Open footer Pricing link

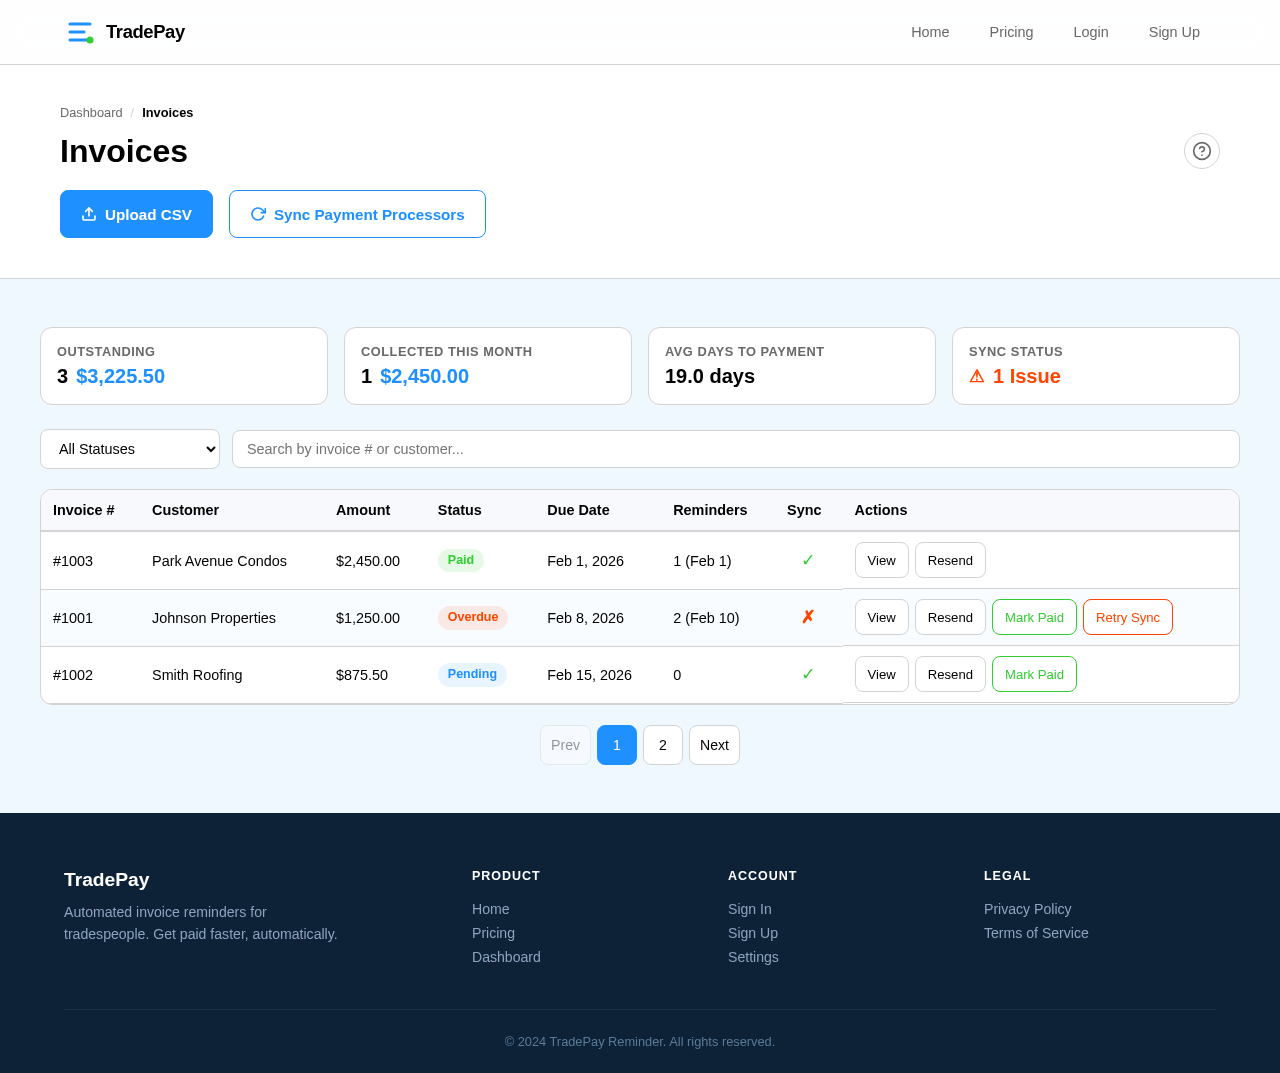[x=493, y=933]
